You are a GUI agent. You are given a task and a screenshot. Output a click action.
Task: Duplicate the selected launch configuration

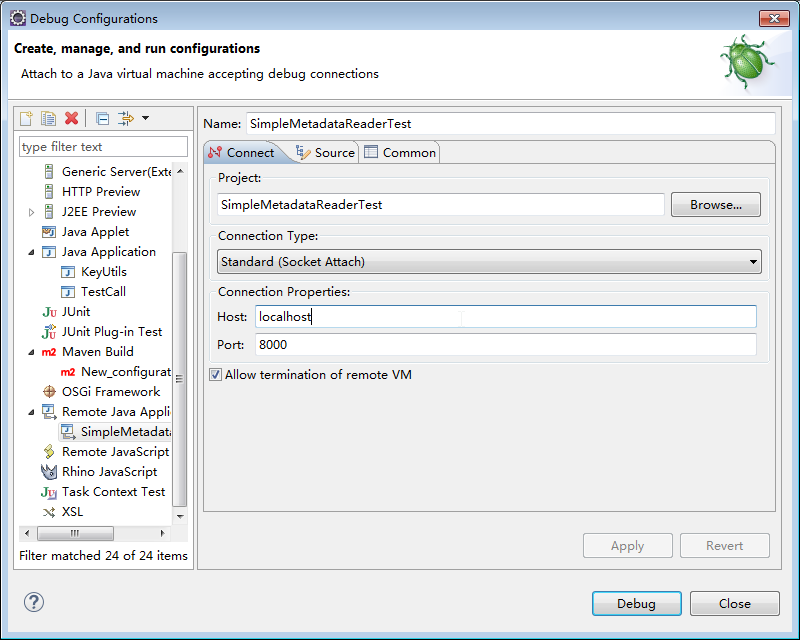click(48, 118)
